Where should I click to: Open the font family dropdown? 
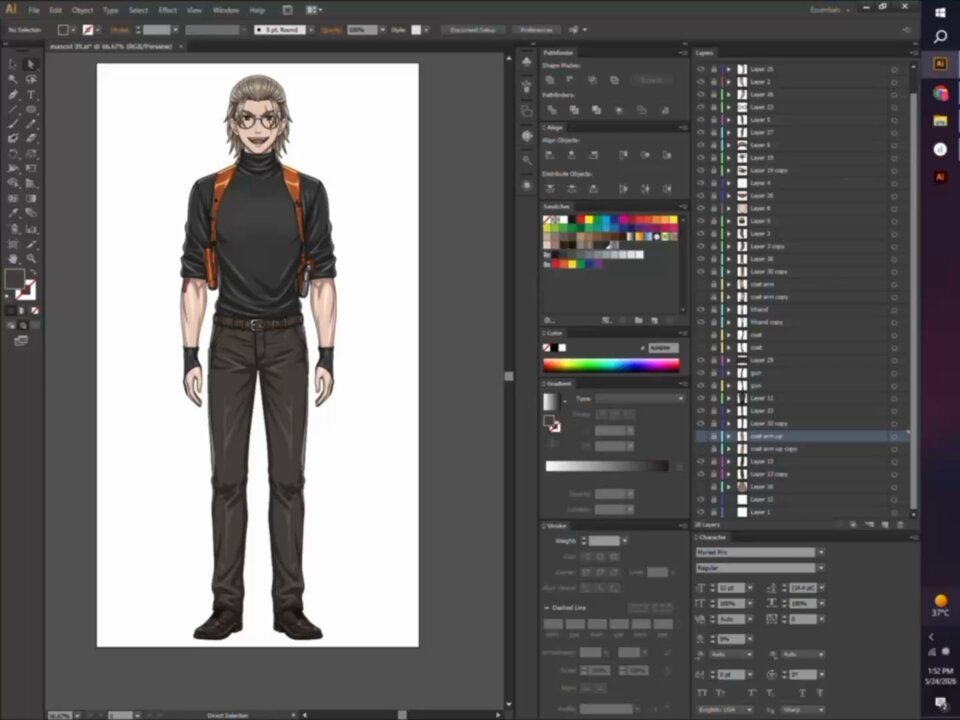pyautogui.click(x=821, y=552)
